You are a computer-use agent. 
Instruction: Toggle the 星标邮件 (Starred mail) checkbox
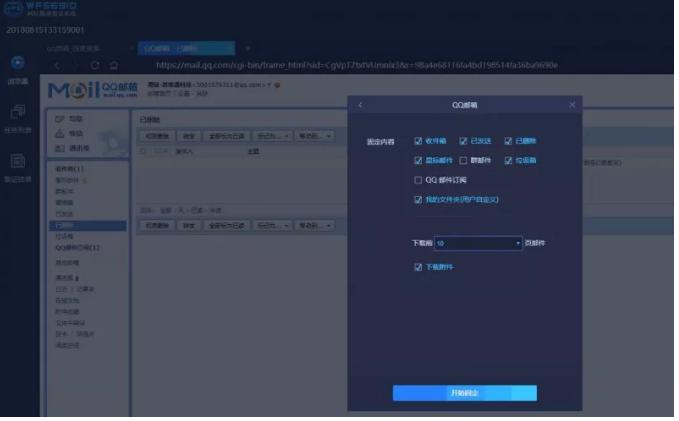418,161
